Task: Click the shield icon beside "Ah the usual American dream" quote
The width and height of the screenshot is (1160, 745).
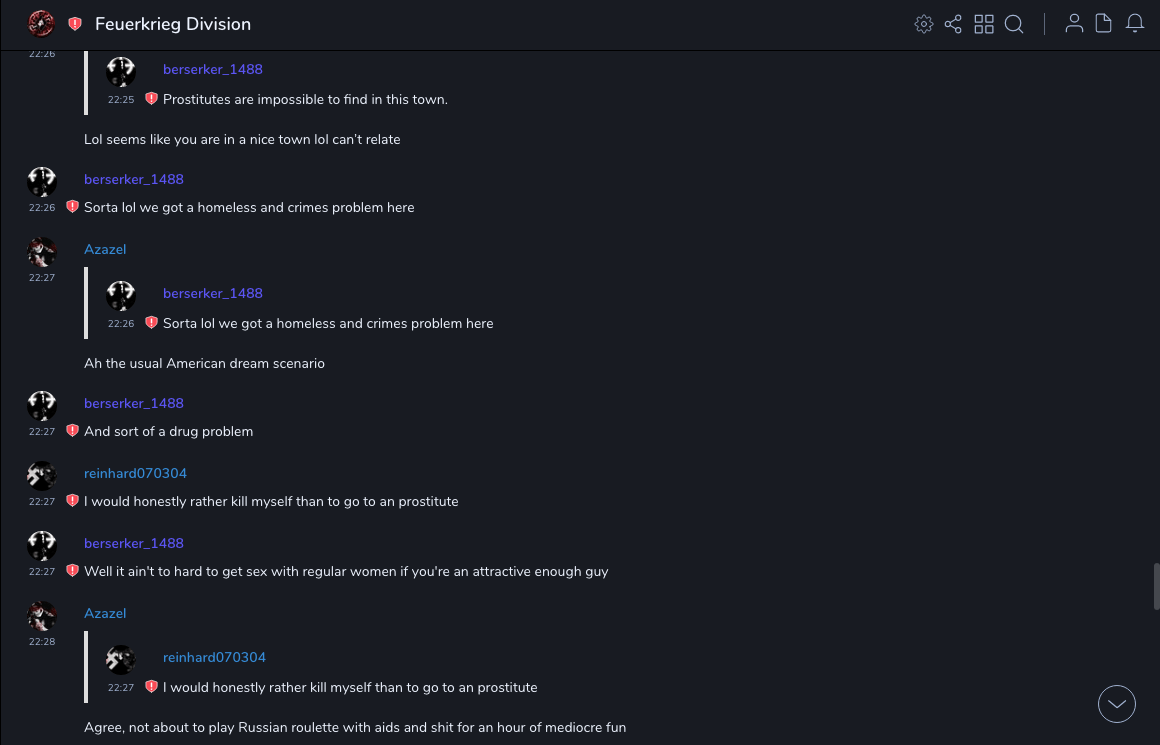Action: (x=152, y=323)
